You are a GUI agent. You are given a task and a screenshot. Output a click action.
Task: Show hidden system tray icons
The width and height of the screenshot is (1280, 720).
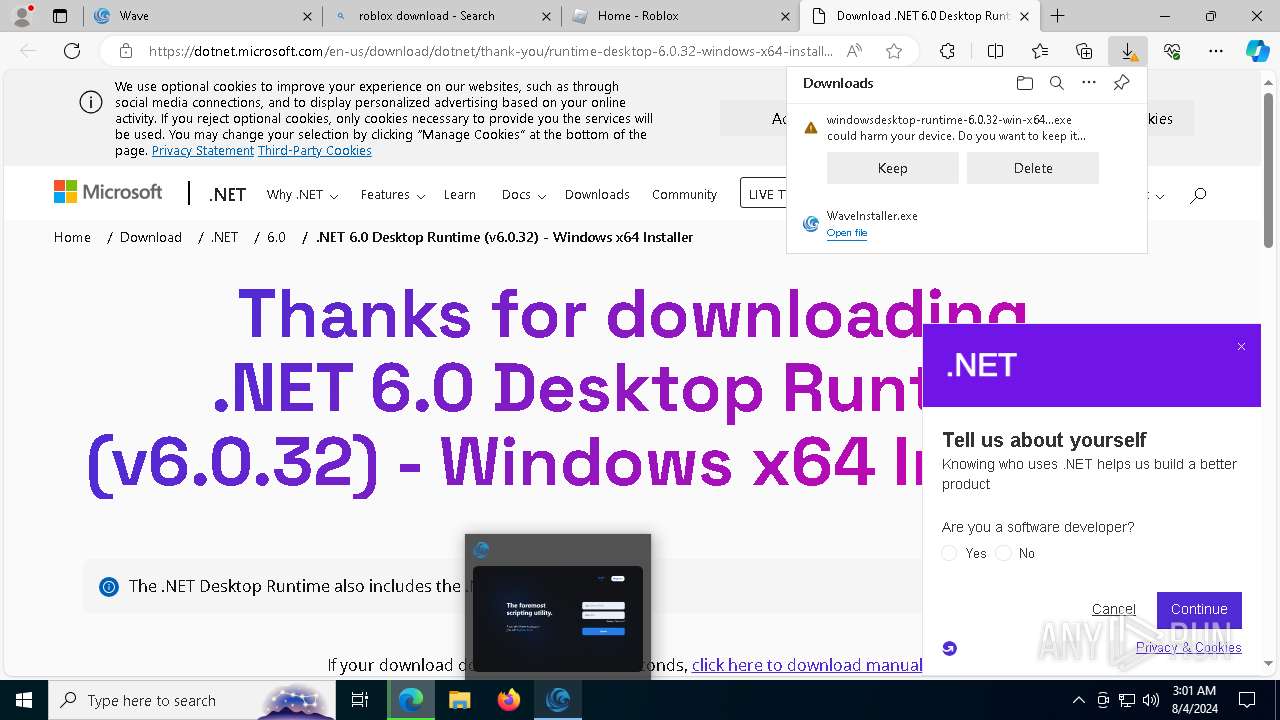click(1078, 700)
